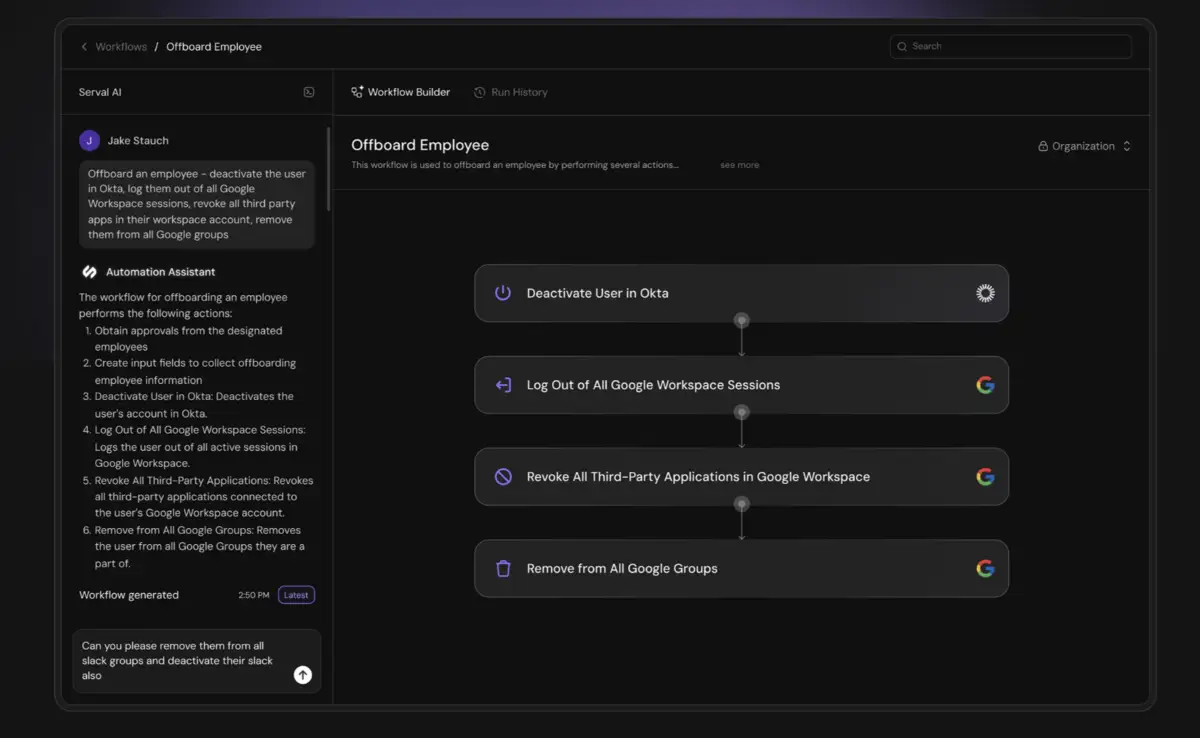1200x738 pixels.
Task: Click the Google logo on Log Out step
Action: (x=985, y=385)
